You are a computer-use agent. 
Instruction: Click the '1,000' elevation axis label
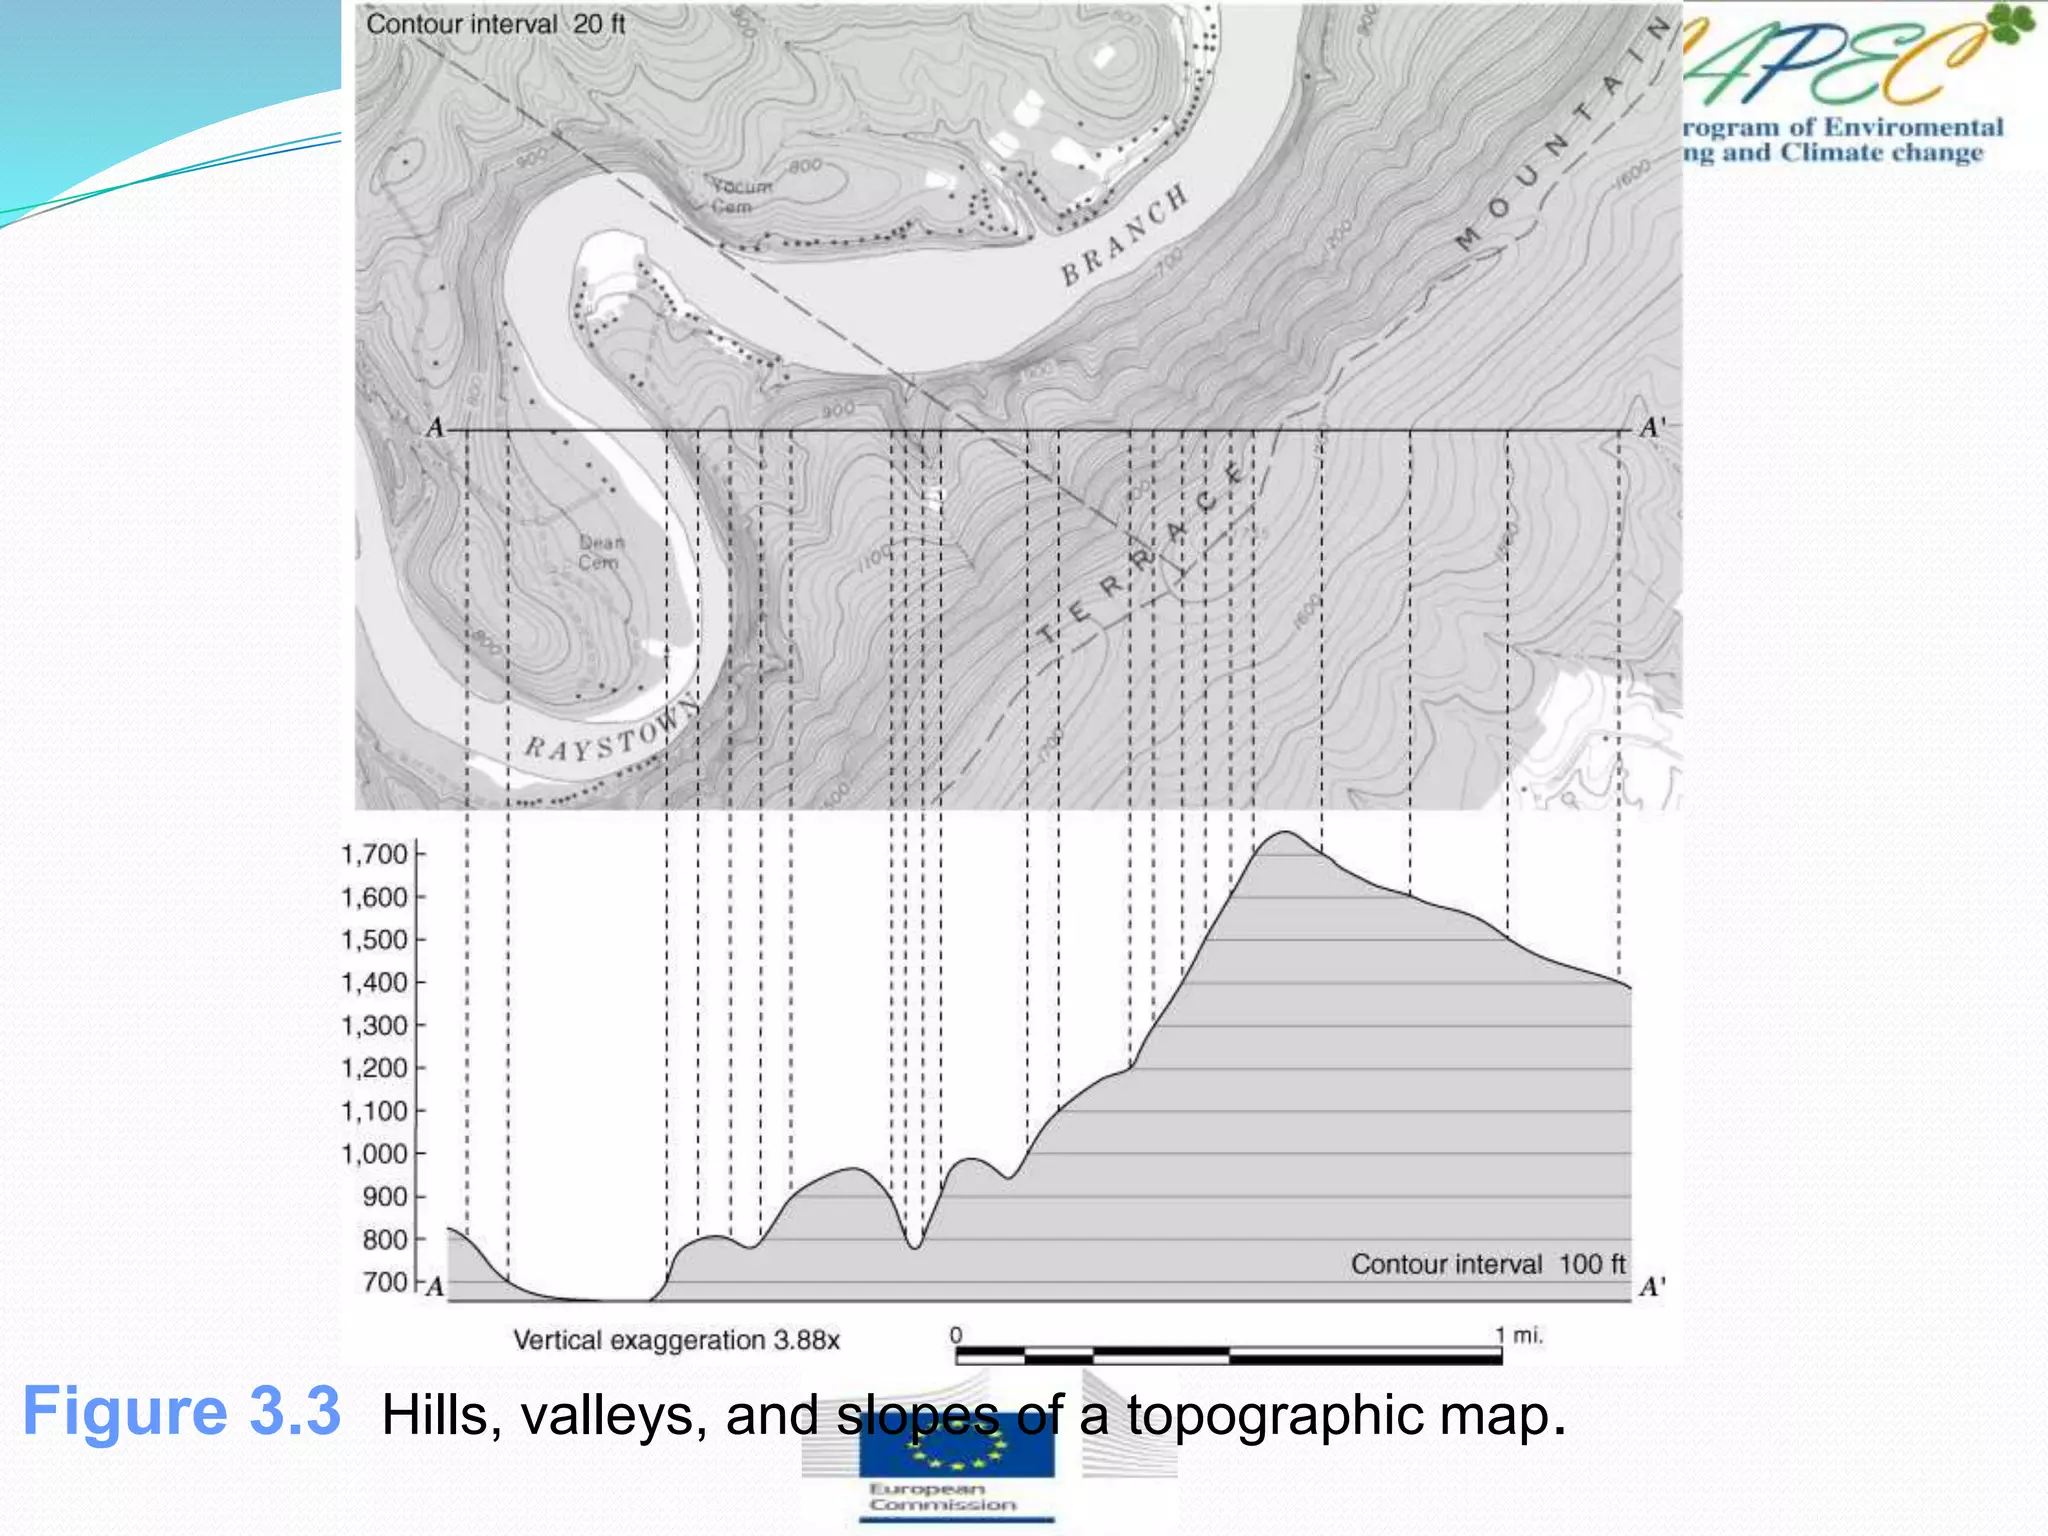374,1154
